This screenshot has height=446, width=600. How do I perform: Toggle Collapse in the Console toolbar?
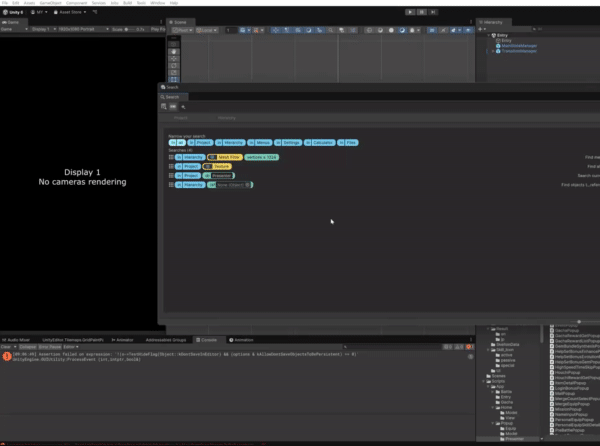tap(20, 346)
